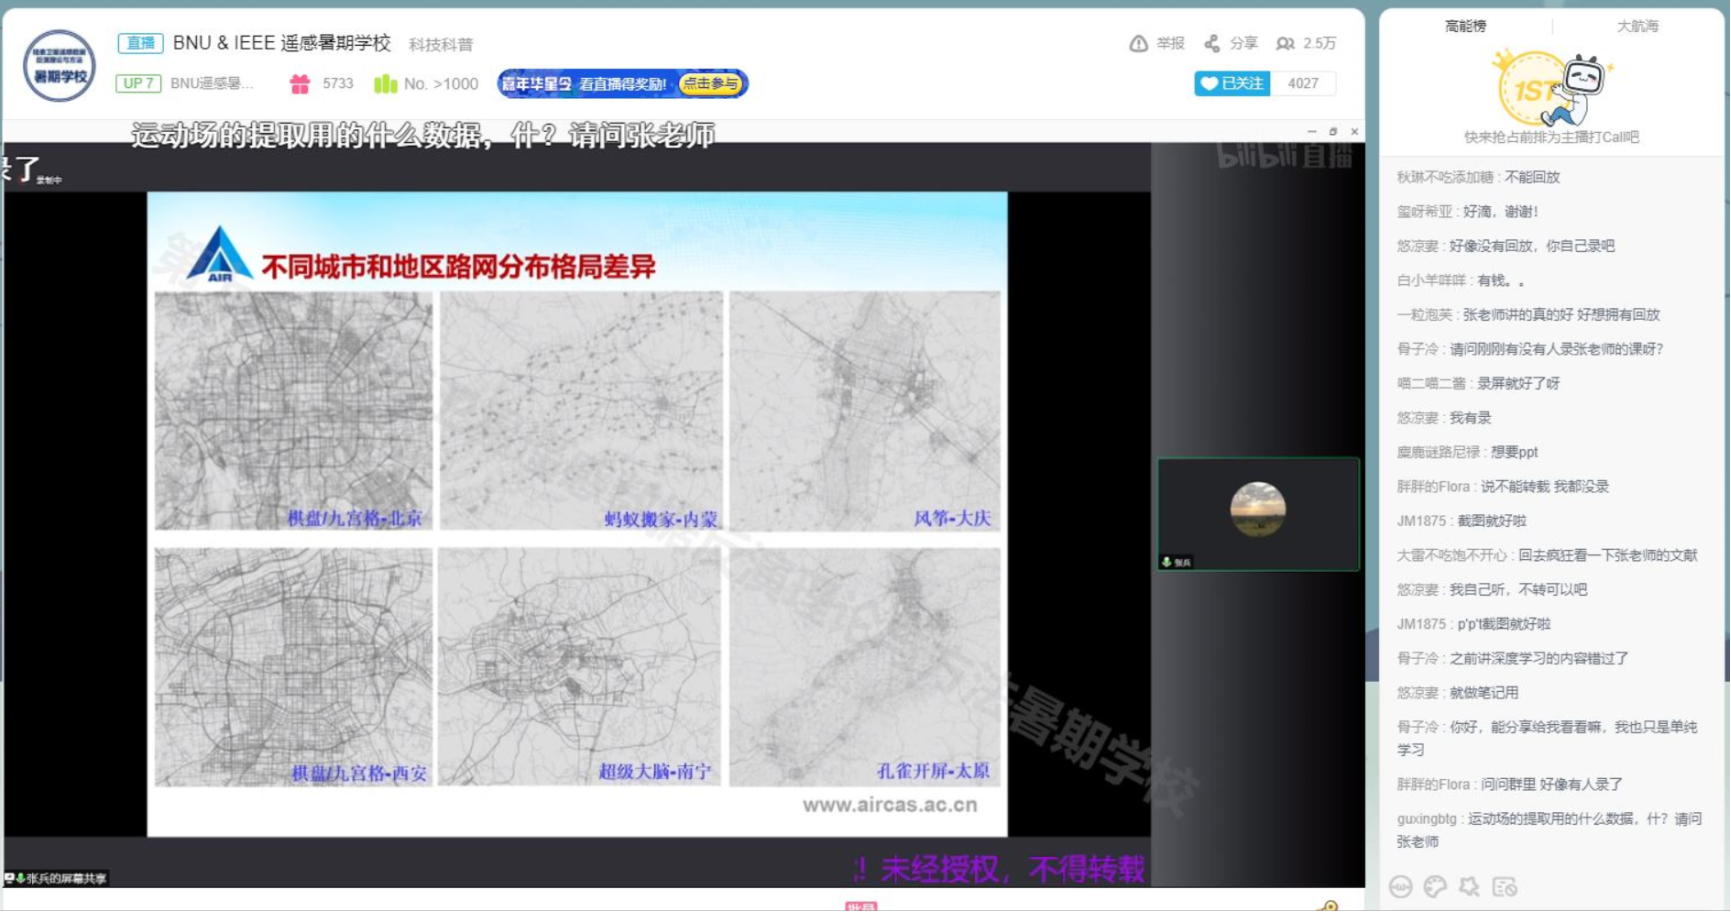Click the star effects icon in chat
The image size is (1731, 912).
point(1469,886)
